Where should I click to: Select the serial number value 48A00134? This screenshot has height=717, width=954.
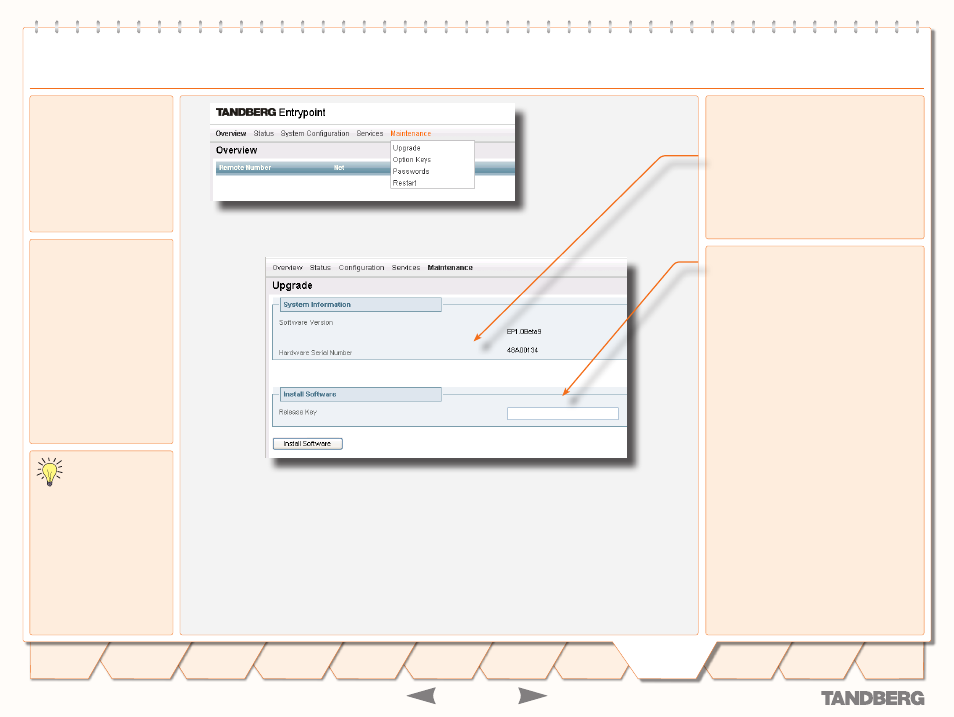pyautogui.click(x=522, y=350)
